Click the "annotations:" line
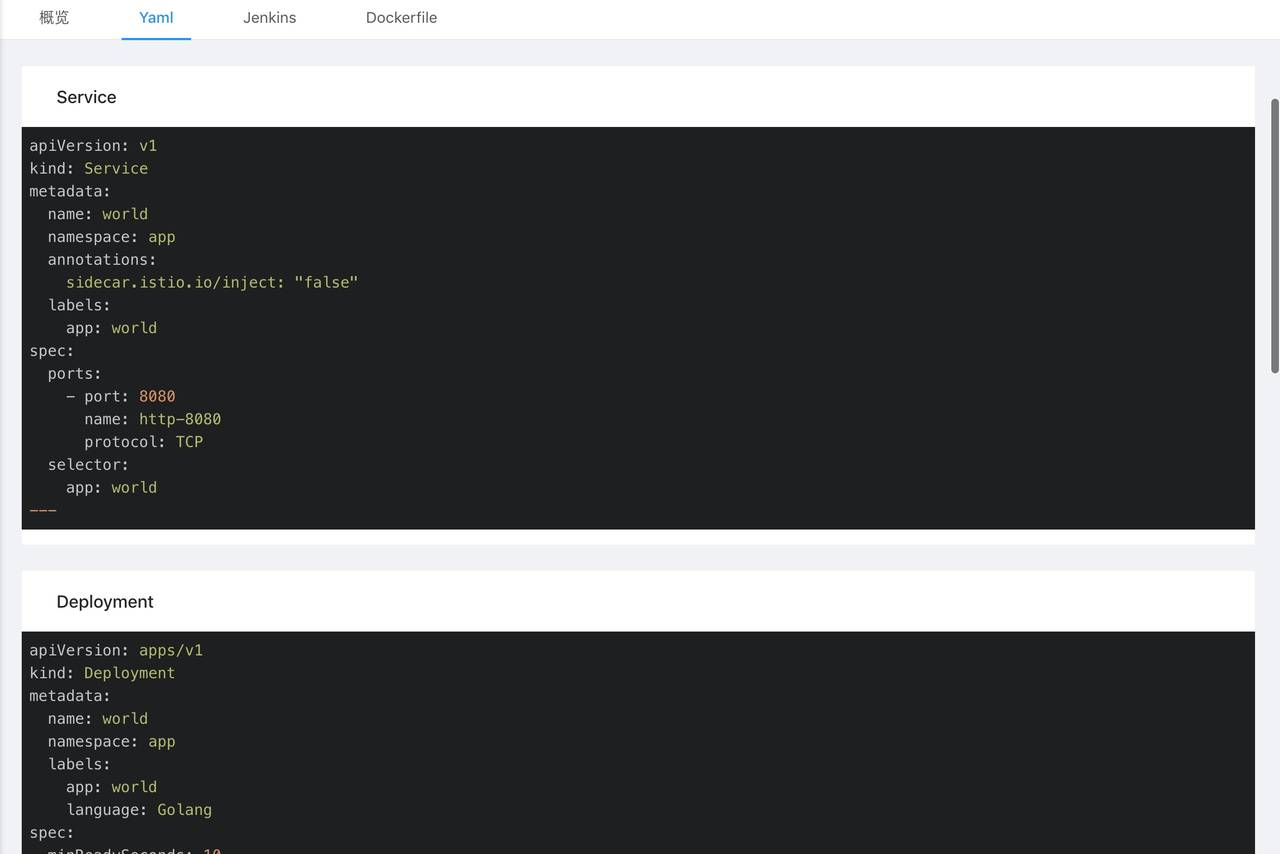The height and width of the screenshot is (854, 1280). click(x=102, y=260)
